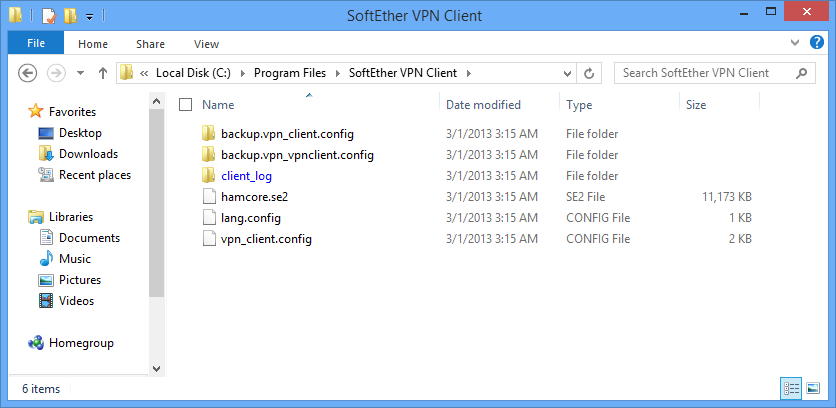Viewport: 836px width, 408px height.
Task: Open the File menu tab
Action: tap(36, 44)
